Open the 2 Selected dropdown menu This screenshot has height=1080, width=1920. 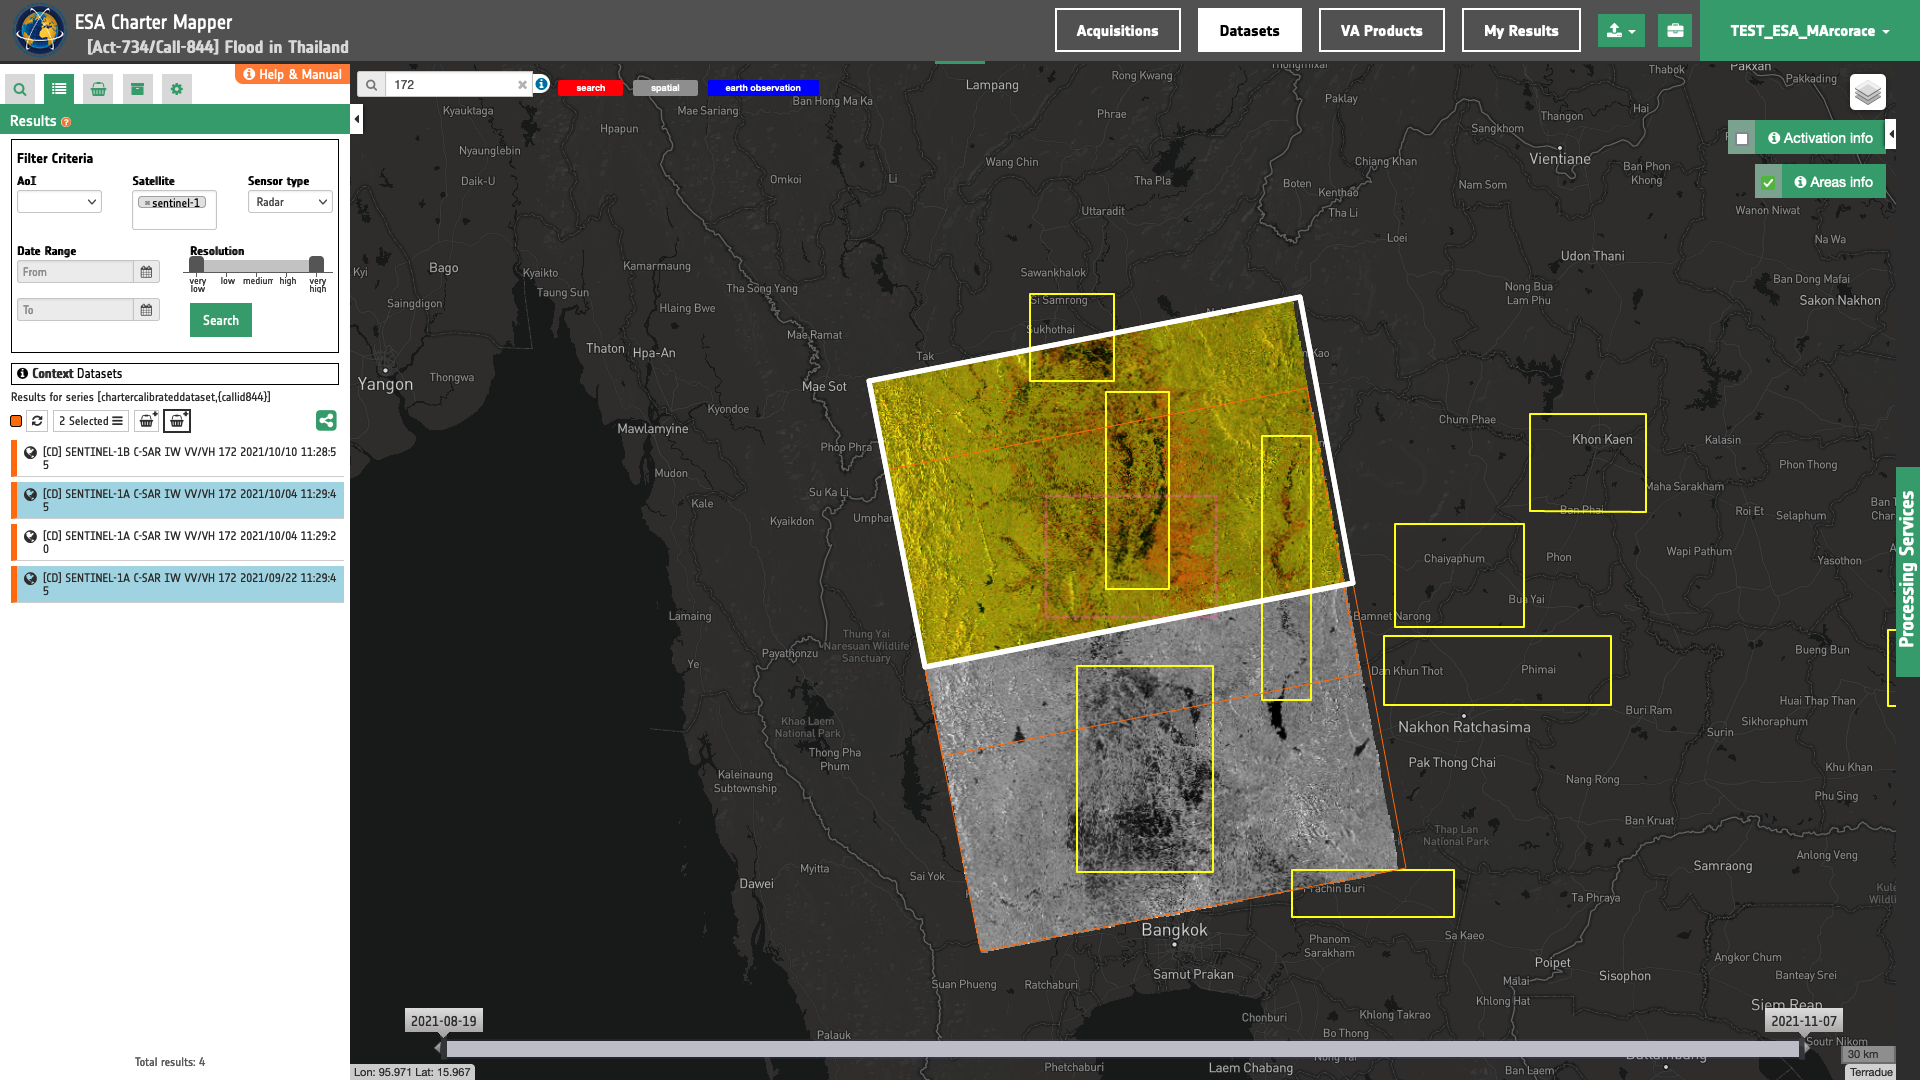tap(91, 421)
